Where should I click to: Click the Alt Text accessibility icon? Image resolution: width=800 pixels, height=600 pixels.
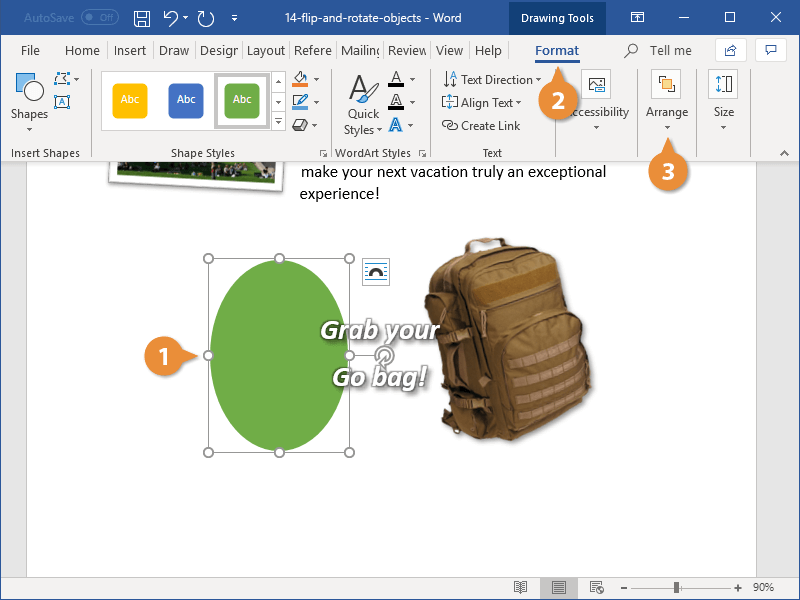click(x=596, y=84)
